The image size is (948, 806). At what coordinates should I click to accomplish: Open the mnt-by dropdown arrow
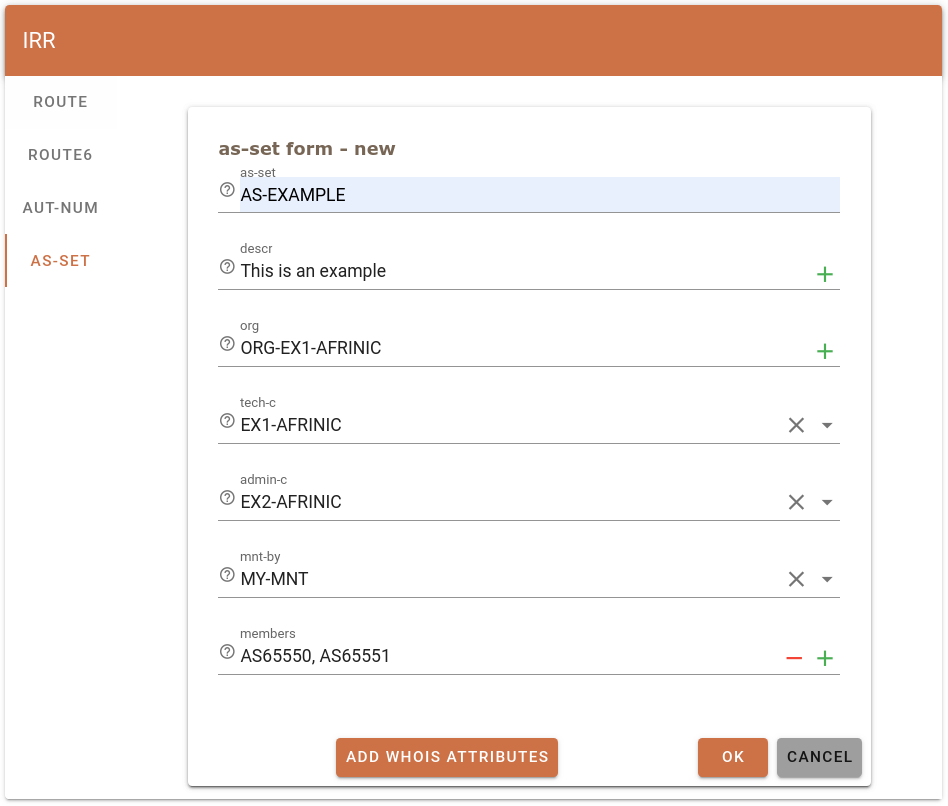[x=827, y=579]
